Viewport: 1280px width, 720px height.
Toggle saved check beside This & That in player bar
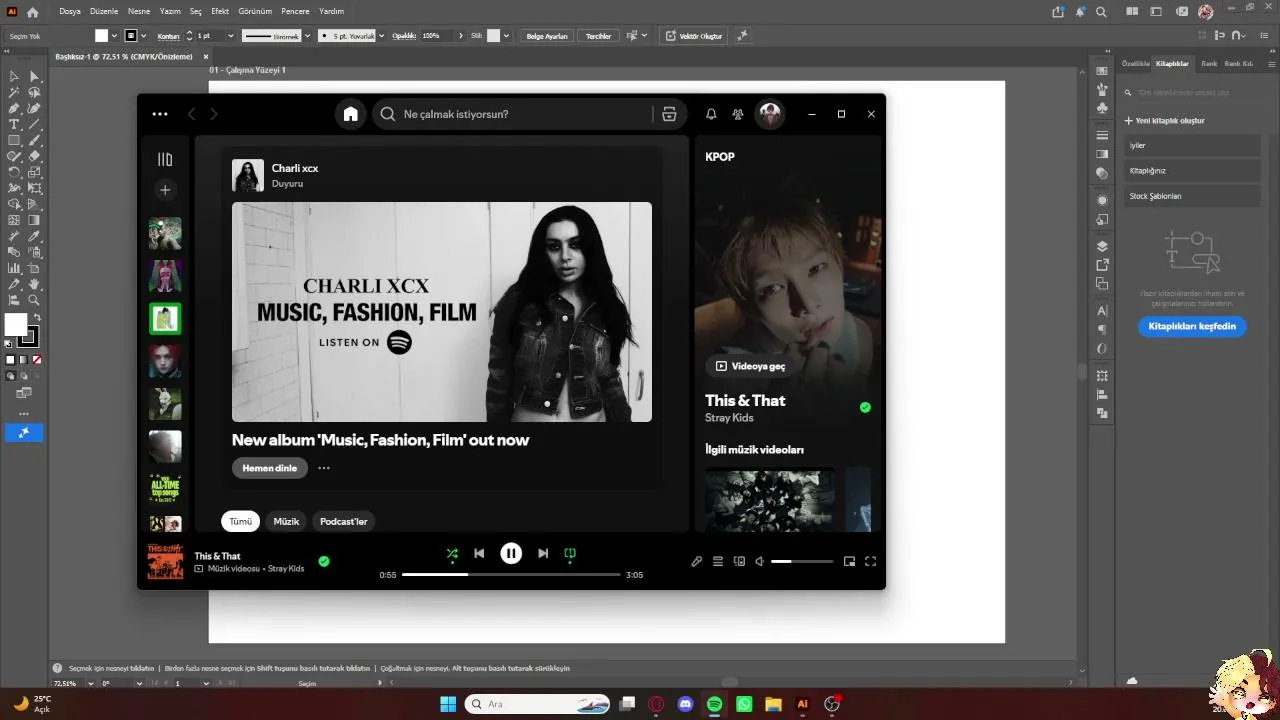(x=324, y=562)
